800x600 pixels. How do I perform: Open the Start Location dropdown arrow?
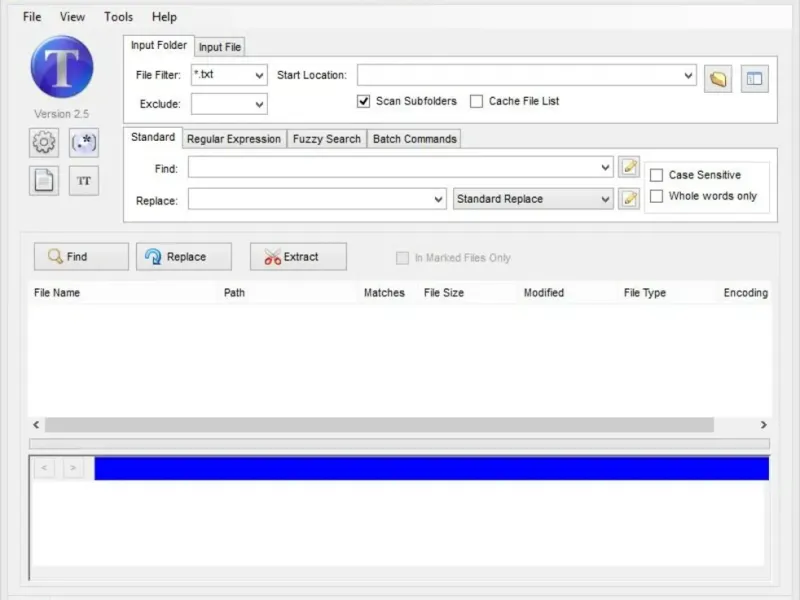(688, 76)
